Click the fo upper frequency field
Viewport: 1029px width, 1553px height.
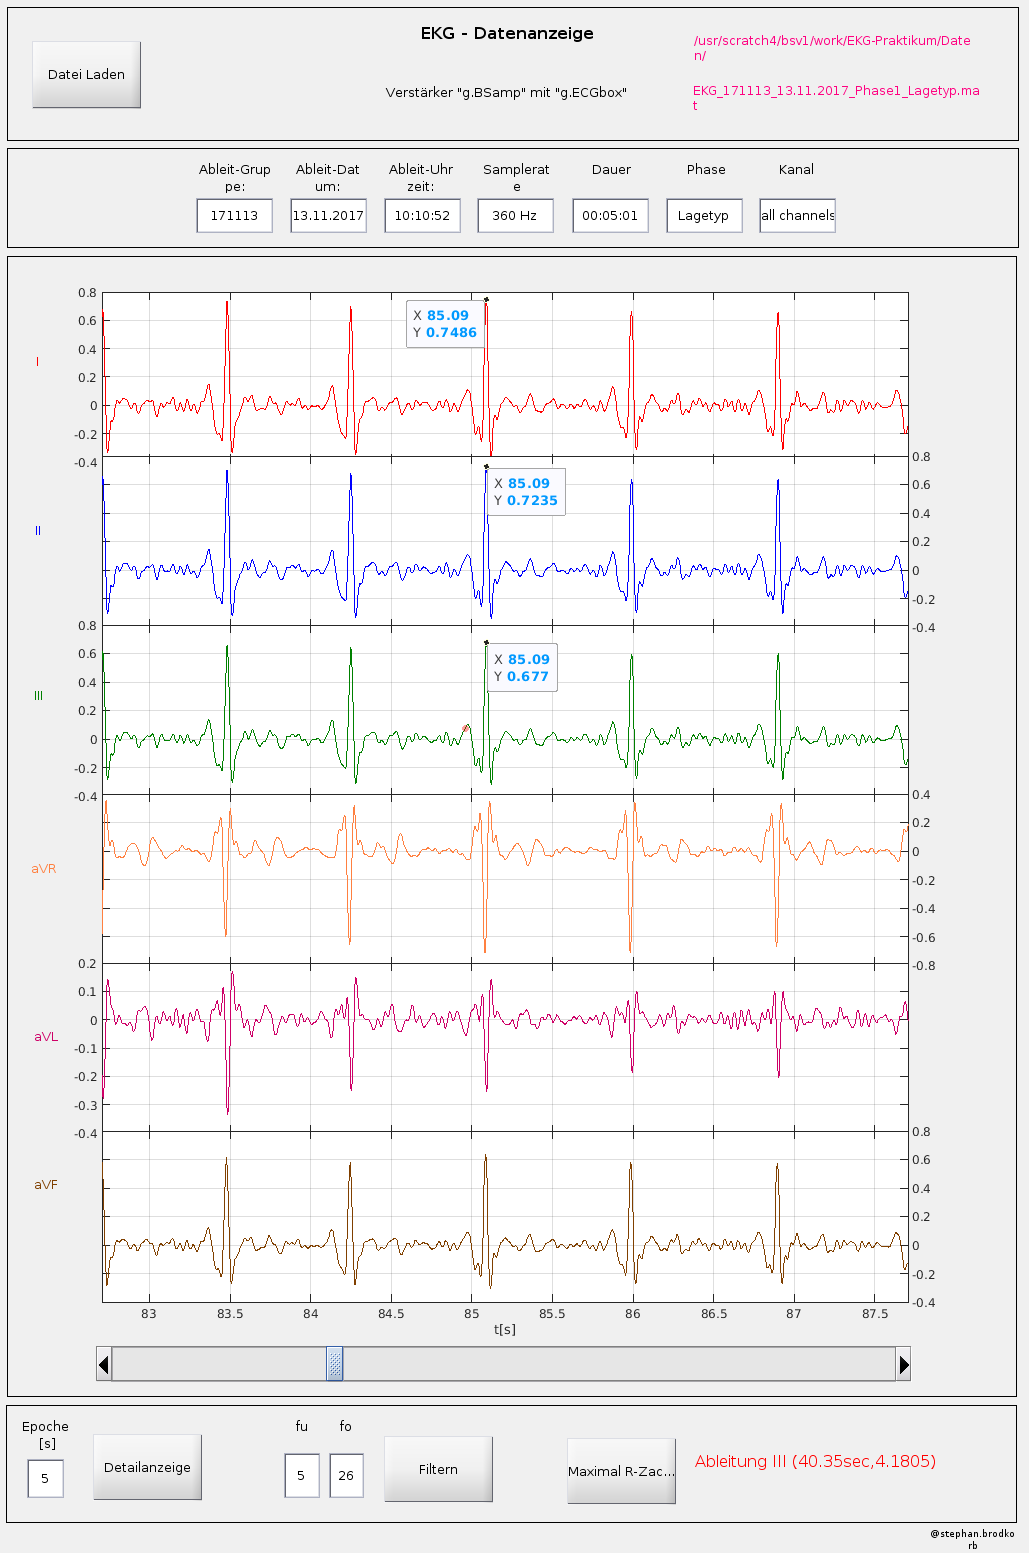point(346,1475)
